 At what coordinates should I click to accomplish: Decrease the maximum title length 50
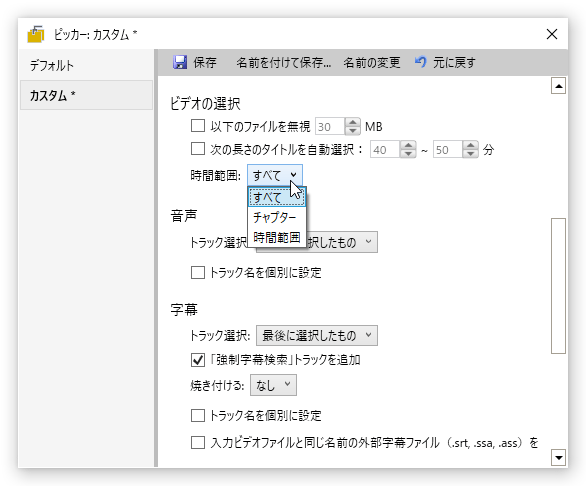pos(471,154)
